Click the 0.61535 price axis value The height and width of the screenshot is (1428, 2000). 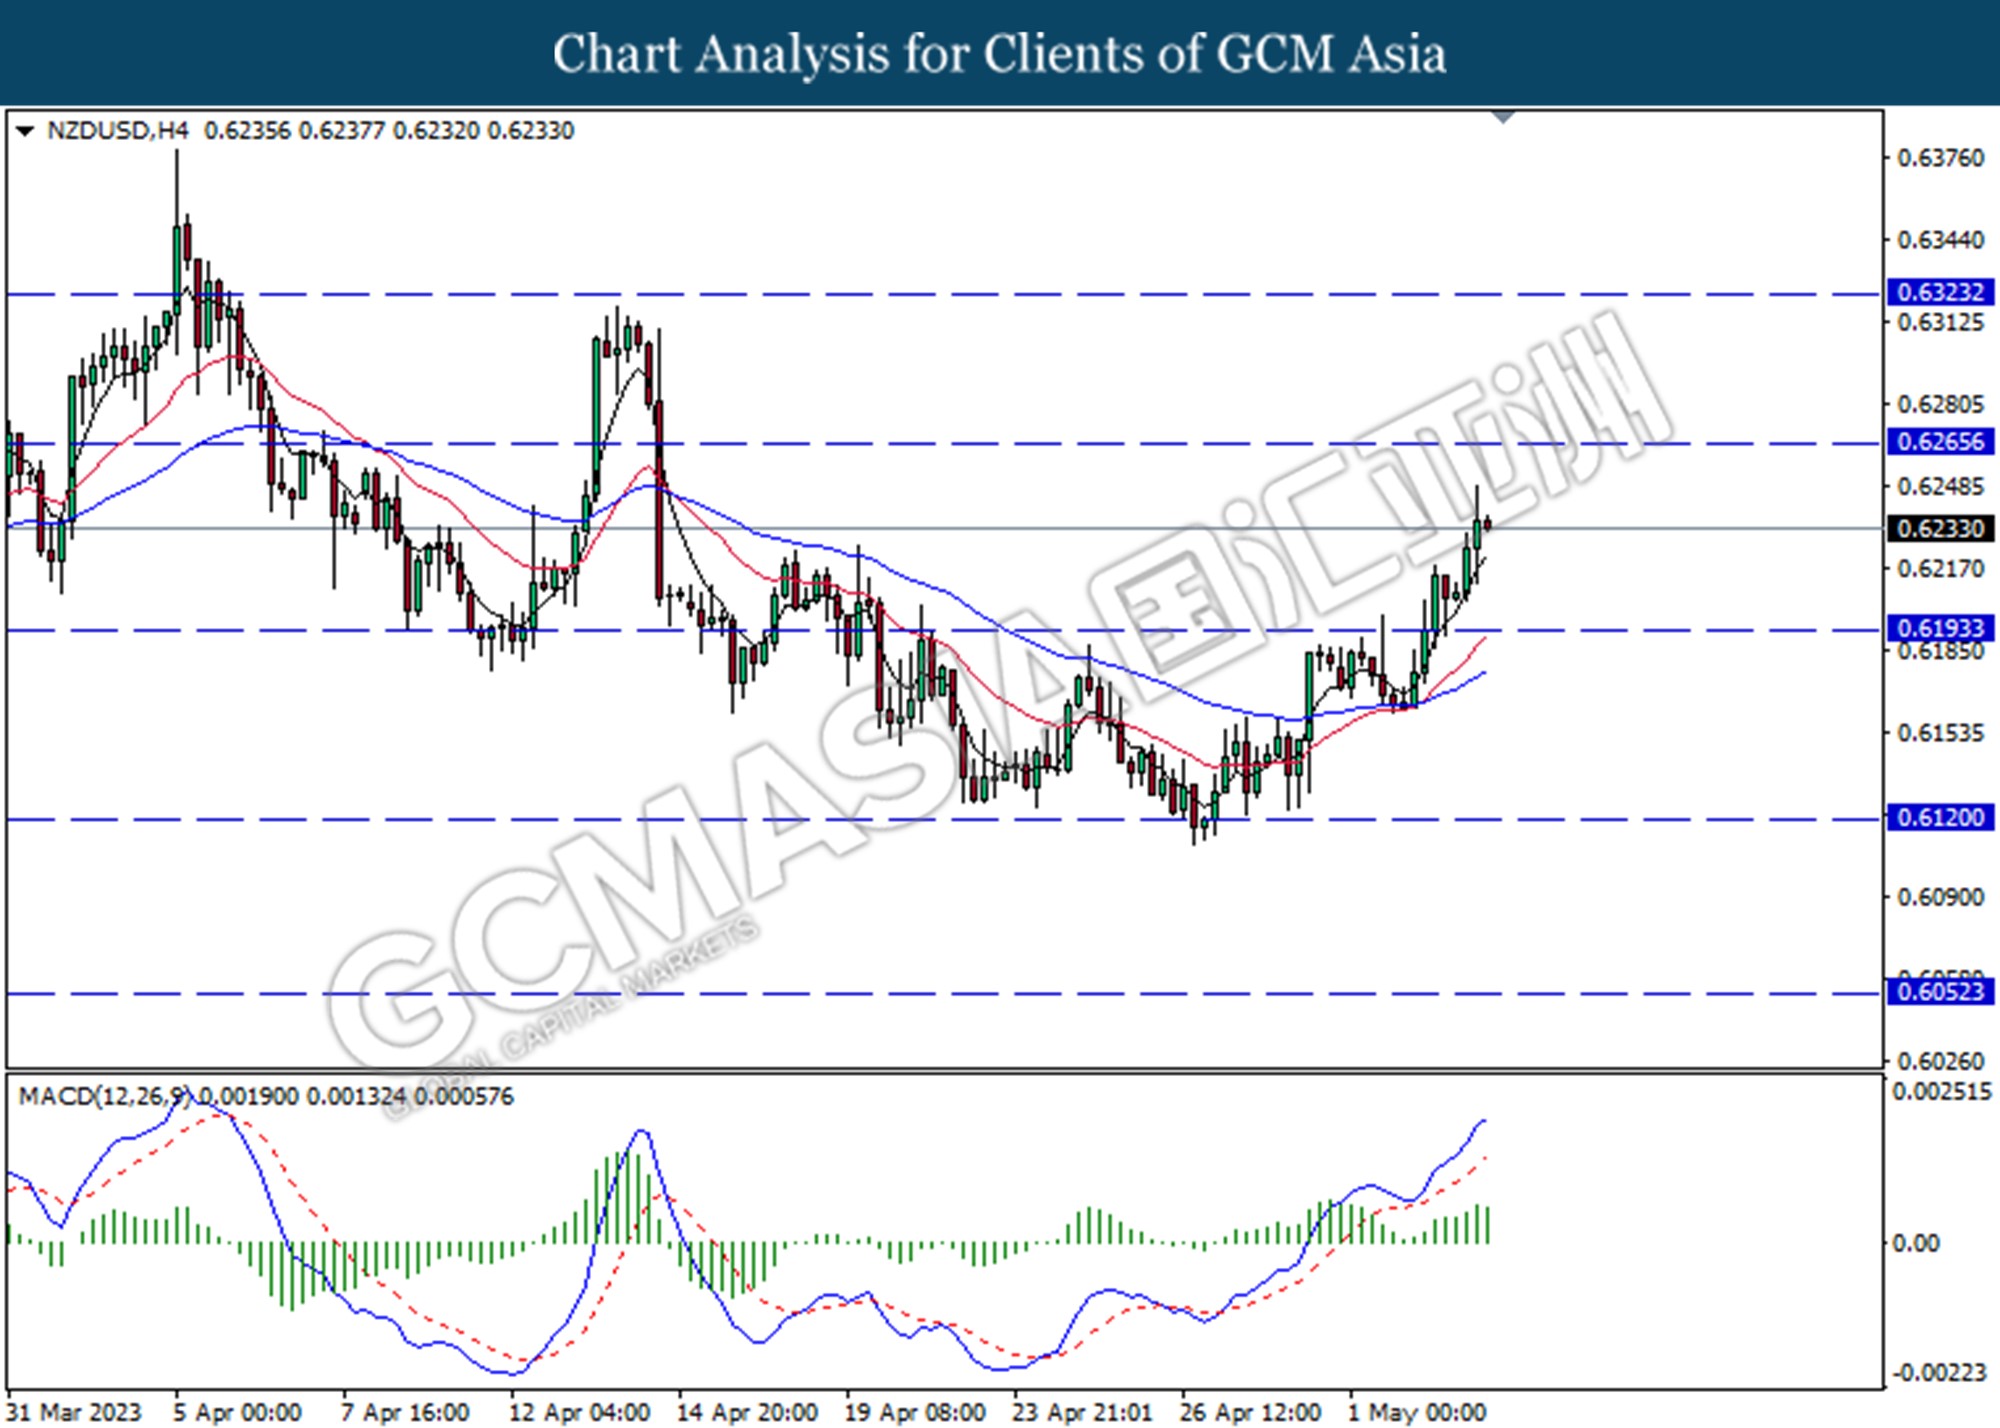1940,733
